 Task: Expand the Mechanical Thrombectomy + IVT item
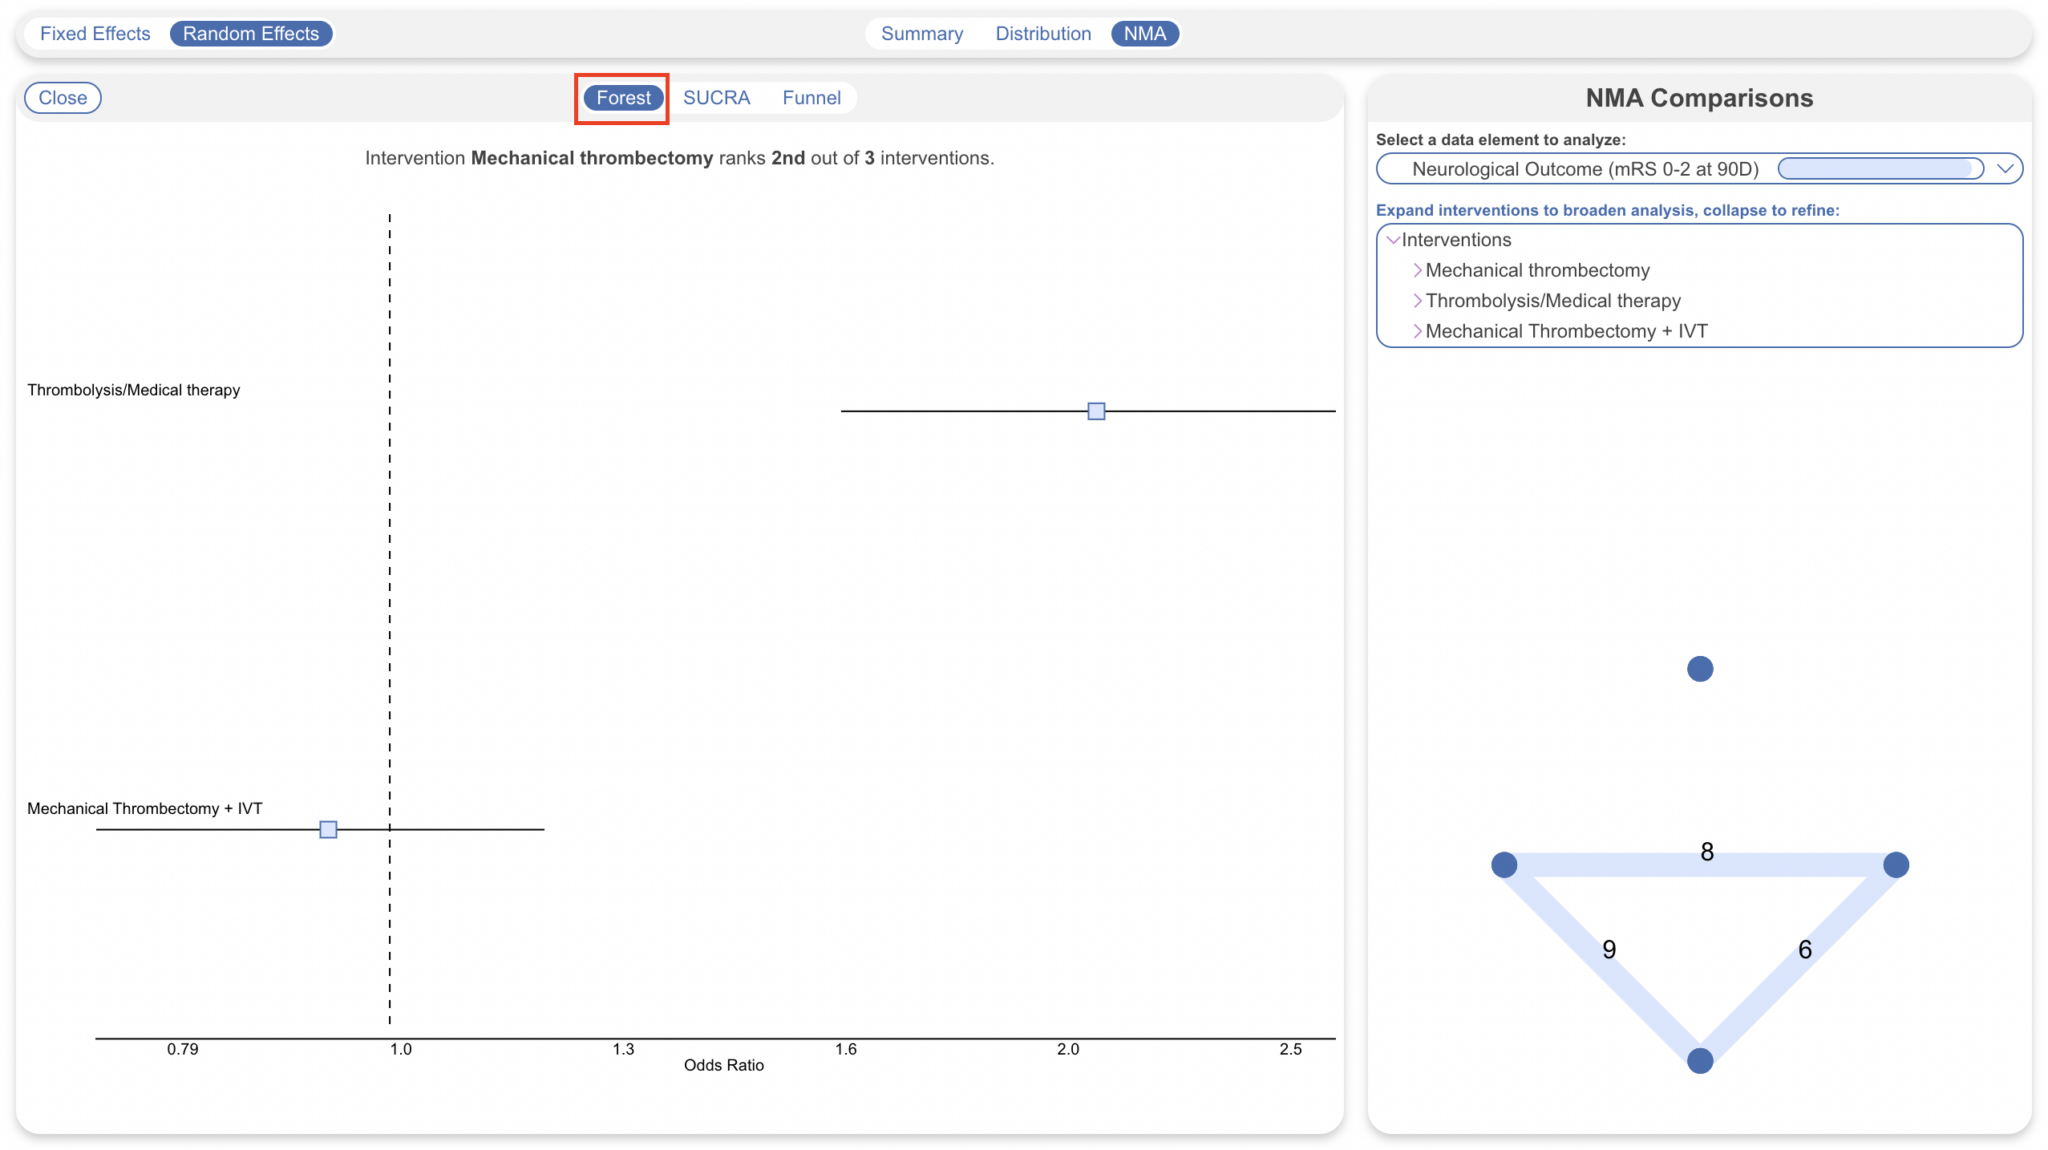pyautogui.click(x=1417, y=331)
